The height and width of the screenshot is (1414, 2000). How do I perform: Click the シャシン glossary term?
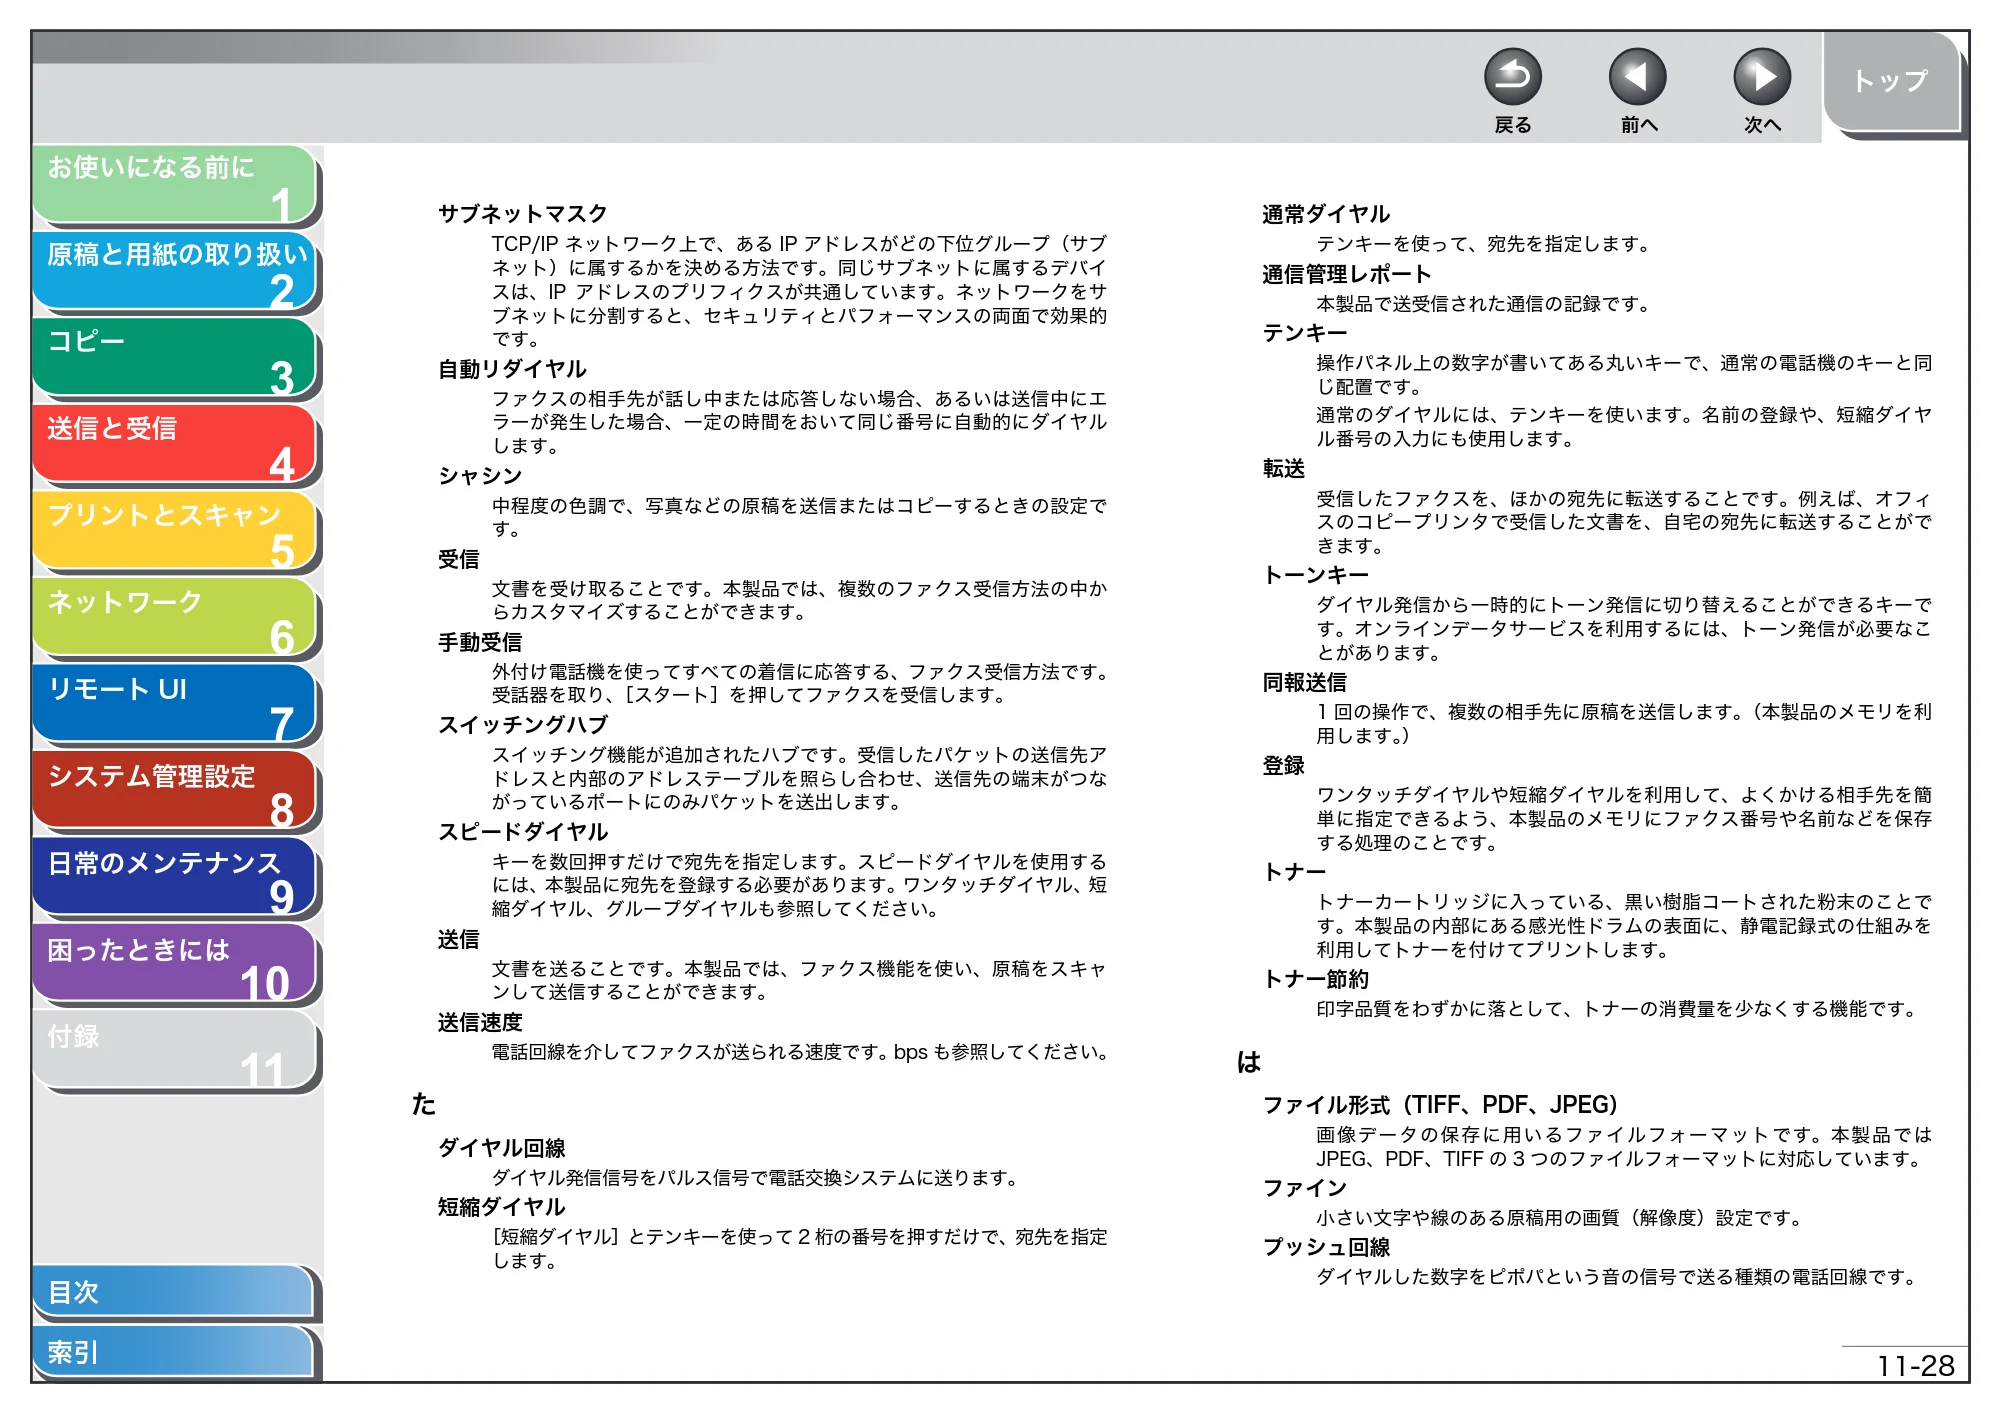[x=480, y=476]
